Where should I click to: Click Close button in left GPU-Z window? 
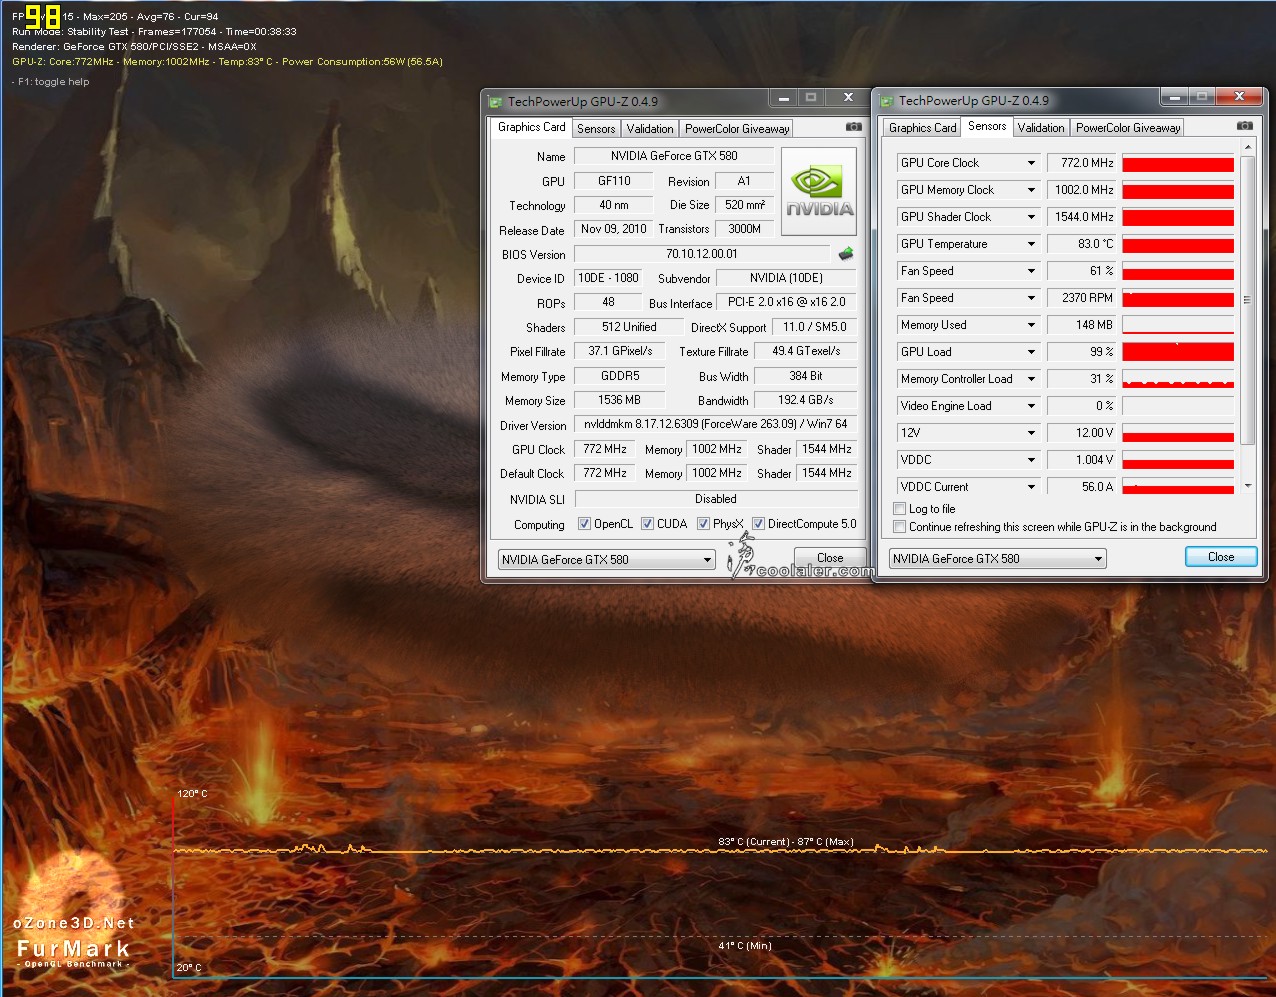pyautogui.click(x=830, y=558)
